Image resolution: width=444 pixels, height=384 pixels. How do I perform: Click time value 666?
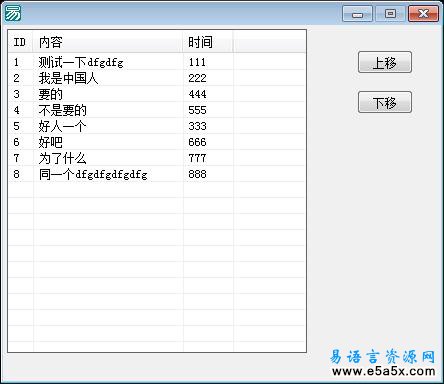coord(197,142)
